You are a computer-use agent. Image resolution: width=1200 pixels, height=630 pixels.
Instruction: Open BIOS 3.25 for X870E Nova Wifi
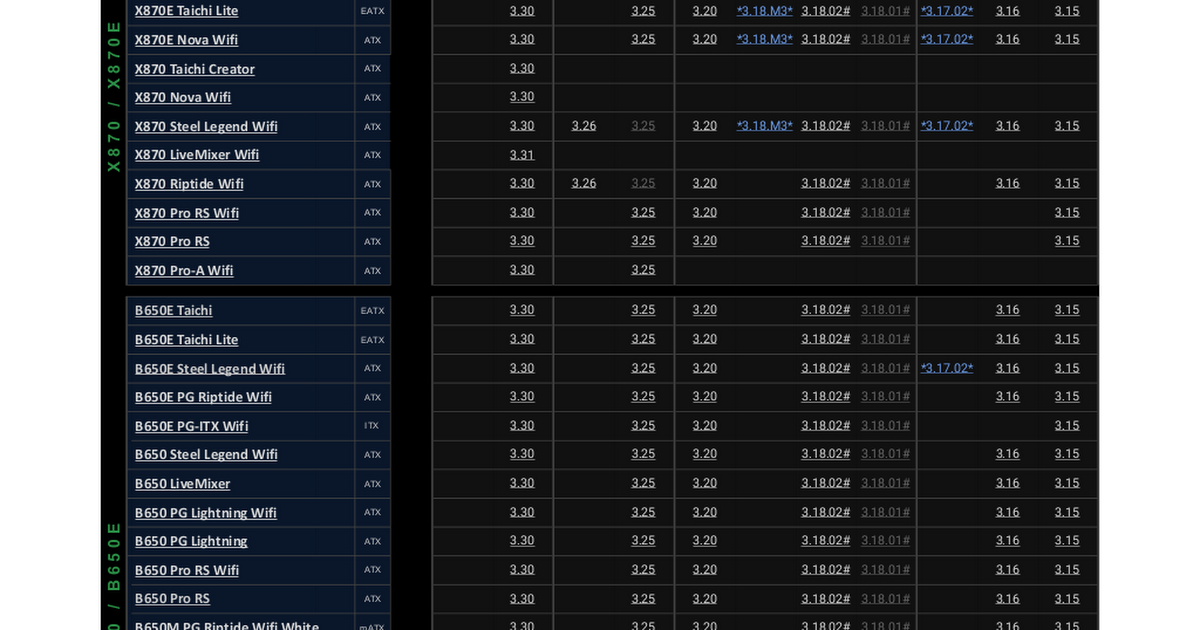tap(643, 39)
